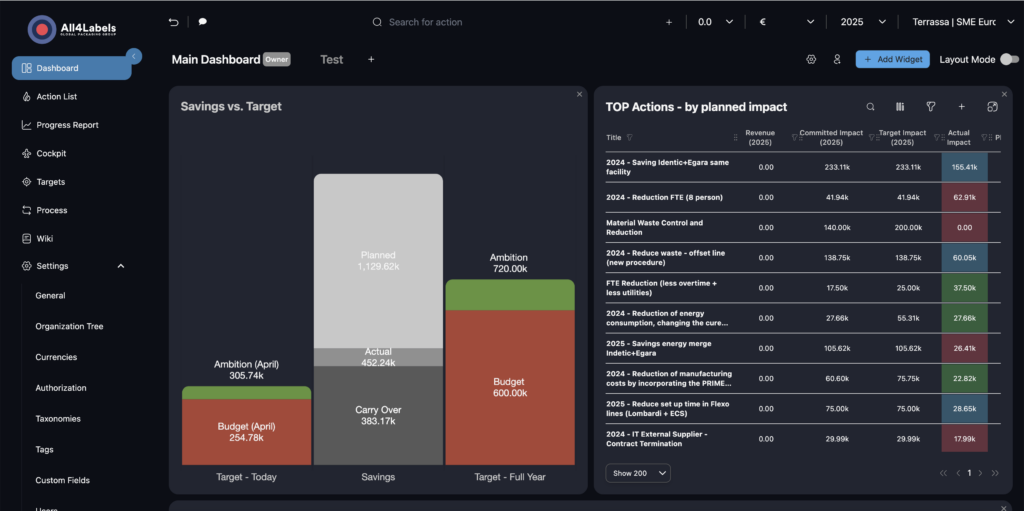Image resolution: width=1024 pixels, height=511 pixels.
Task: Click the undo arrow icon in top bar
Action: 174,22
